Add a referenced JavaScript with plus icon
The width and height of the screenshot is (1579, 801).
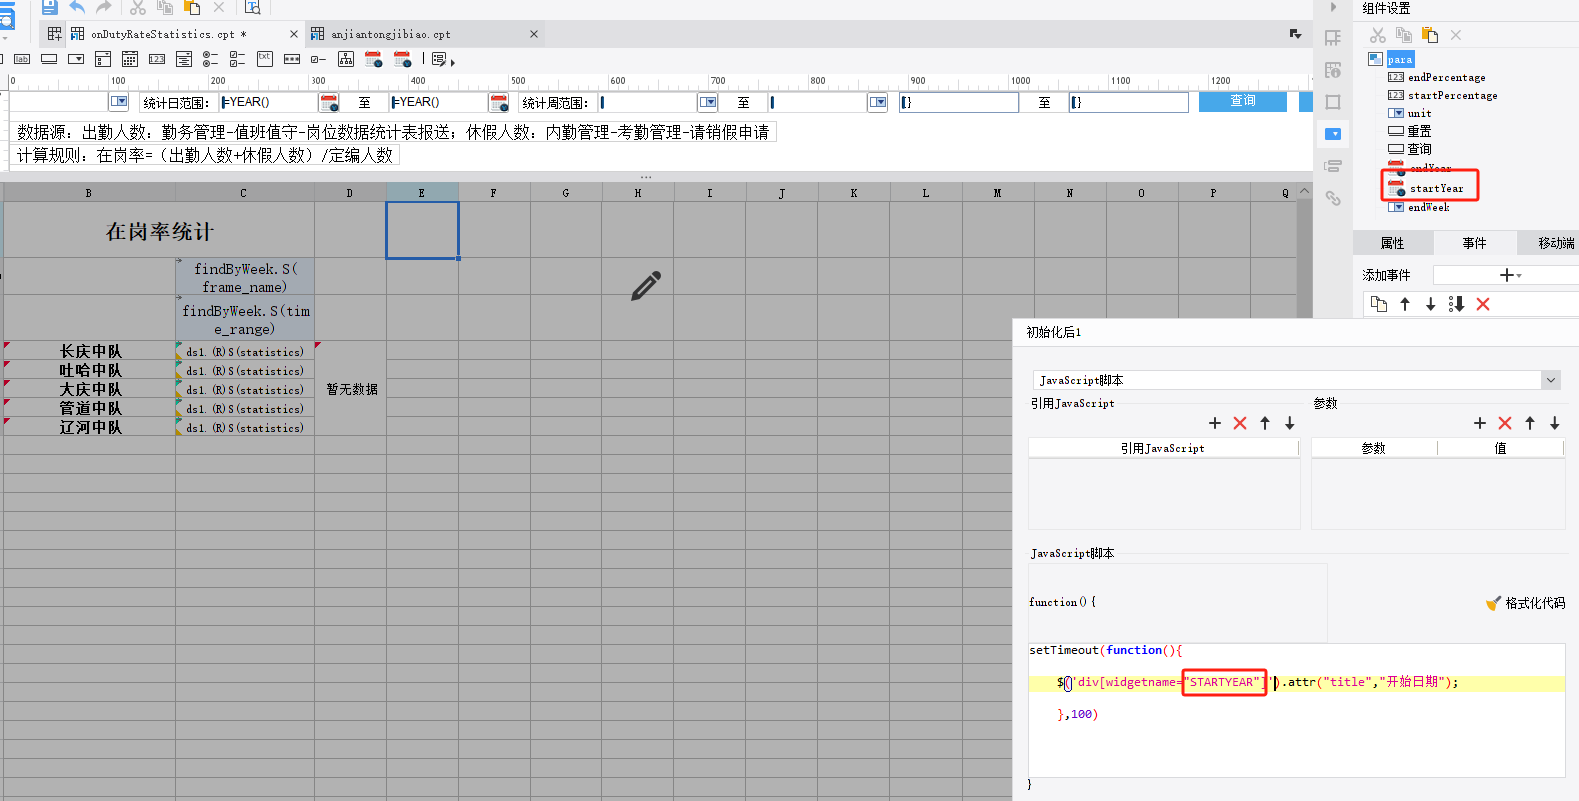(x=1215, y=423)
